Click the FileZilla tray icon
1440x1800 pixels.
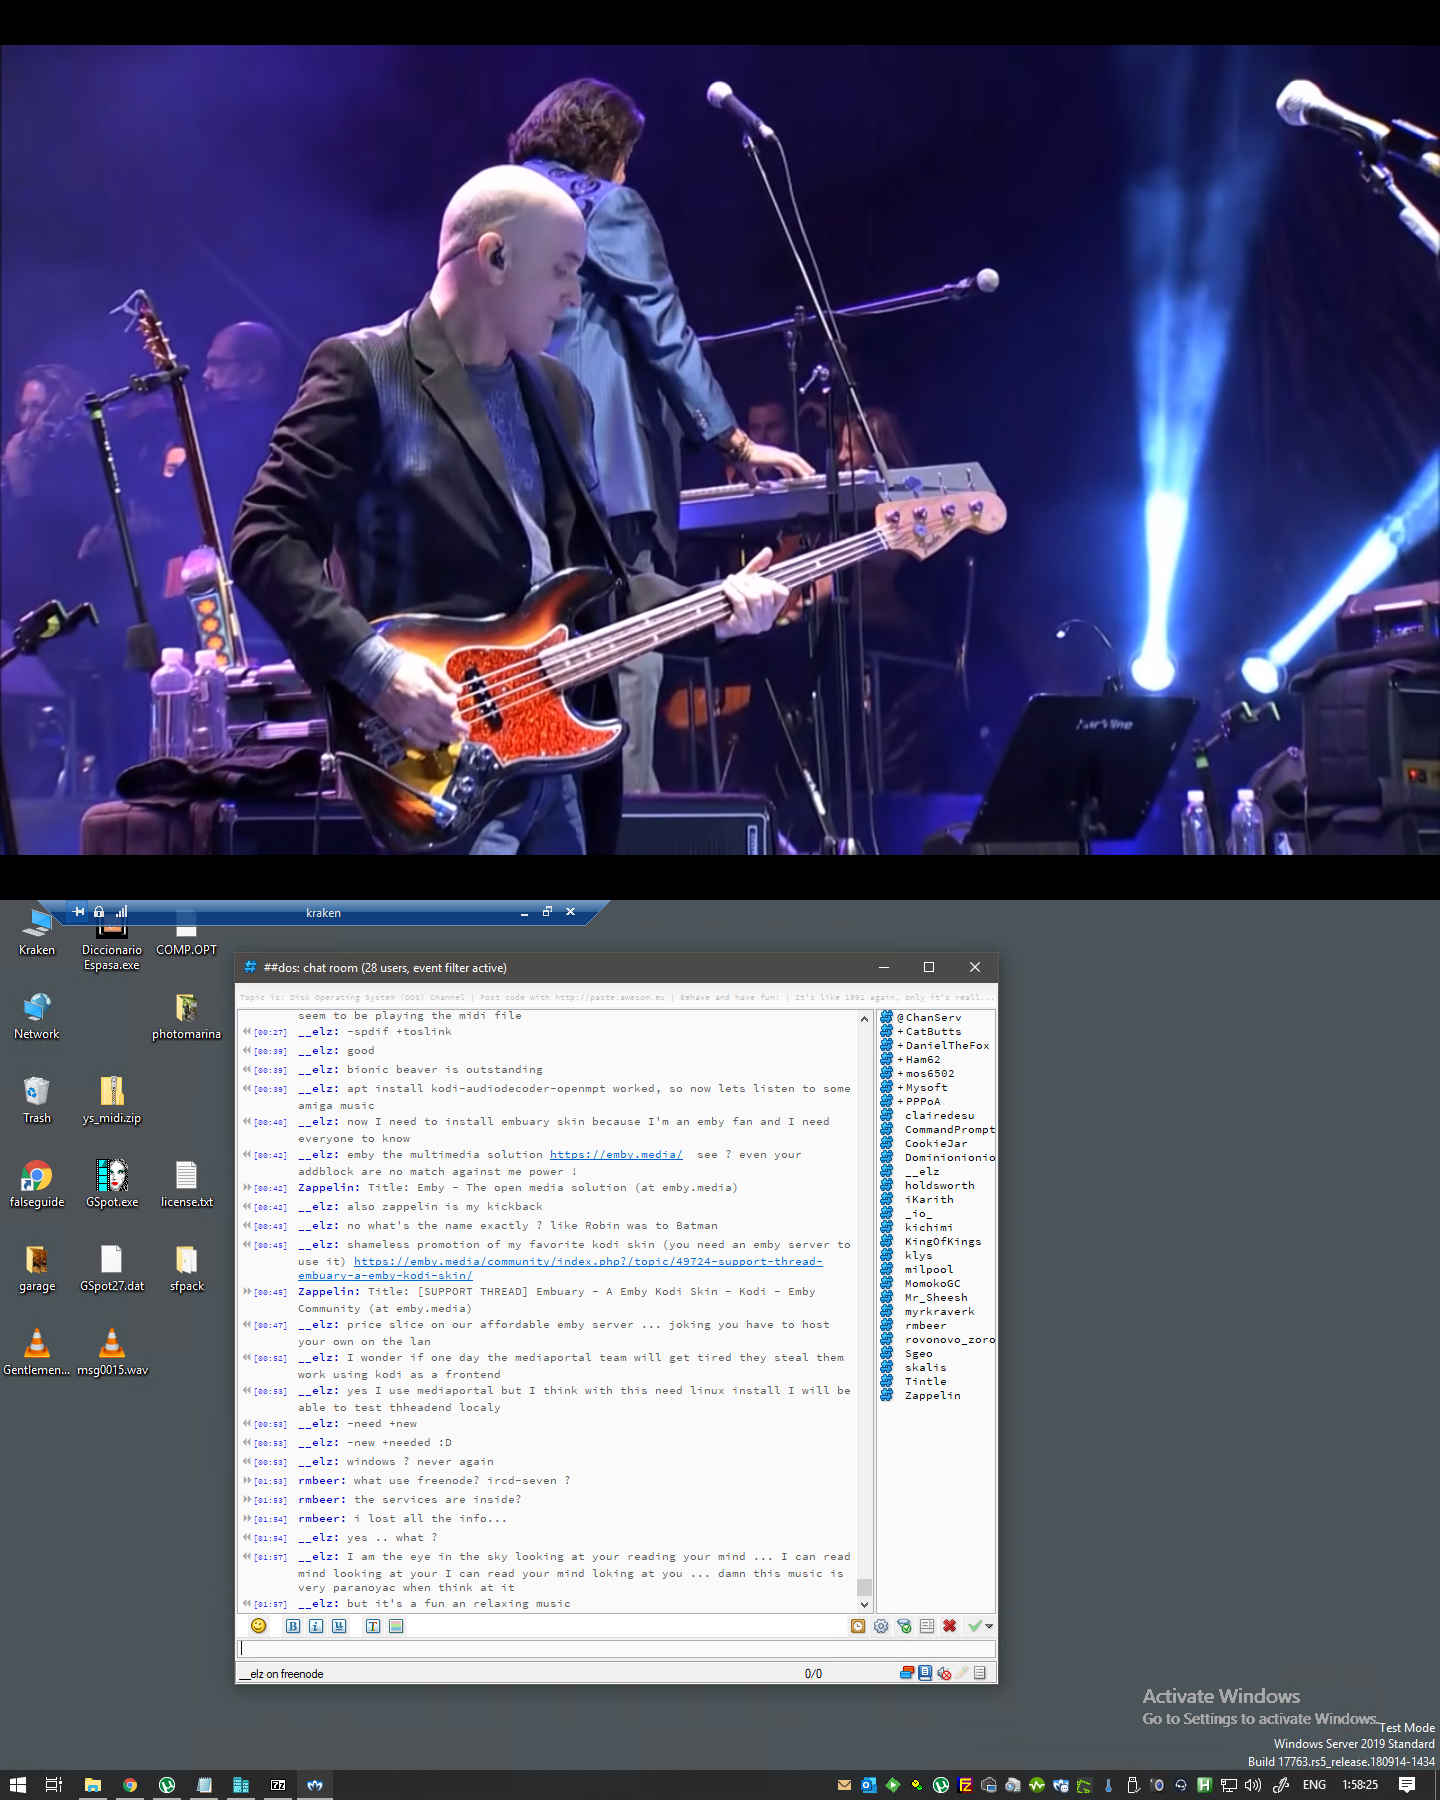coord(965,1785)
